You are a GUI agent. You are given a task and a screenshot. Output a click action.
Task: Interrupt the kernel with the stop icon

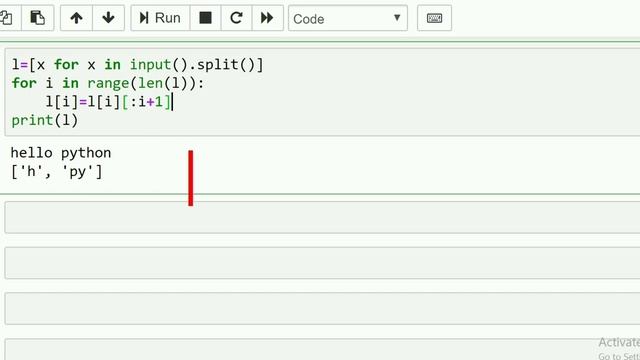click(x=205, y=18)
